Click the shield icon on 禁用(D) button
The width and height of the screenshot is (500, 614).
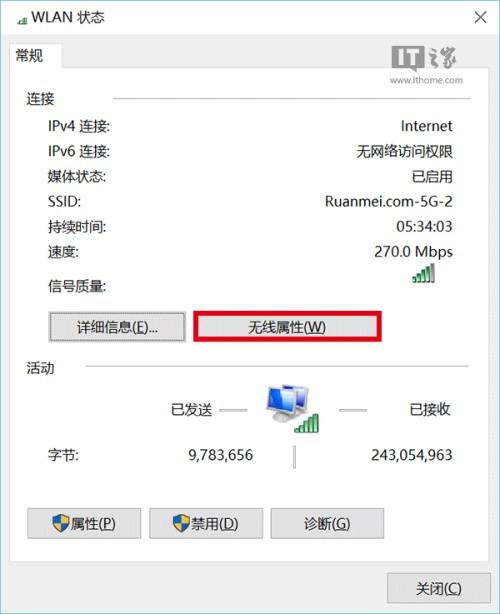coord(181,523)
